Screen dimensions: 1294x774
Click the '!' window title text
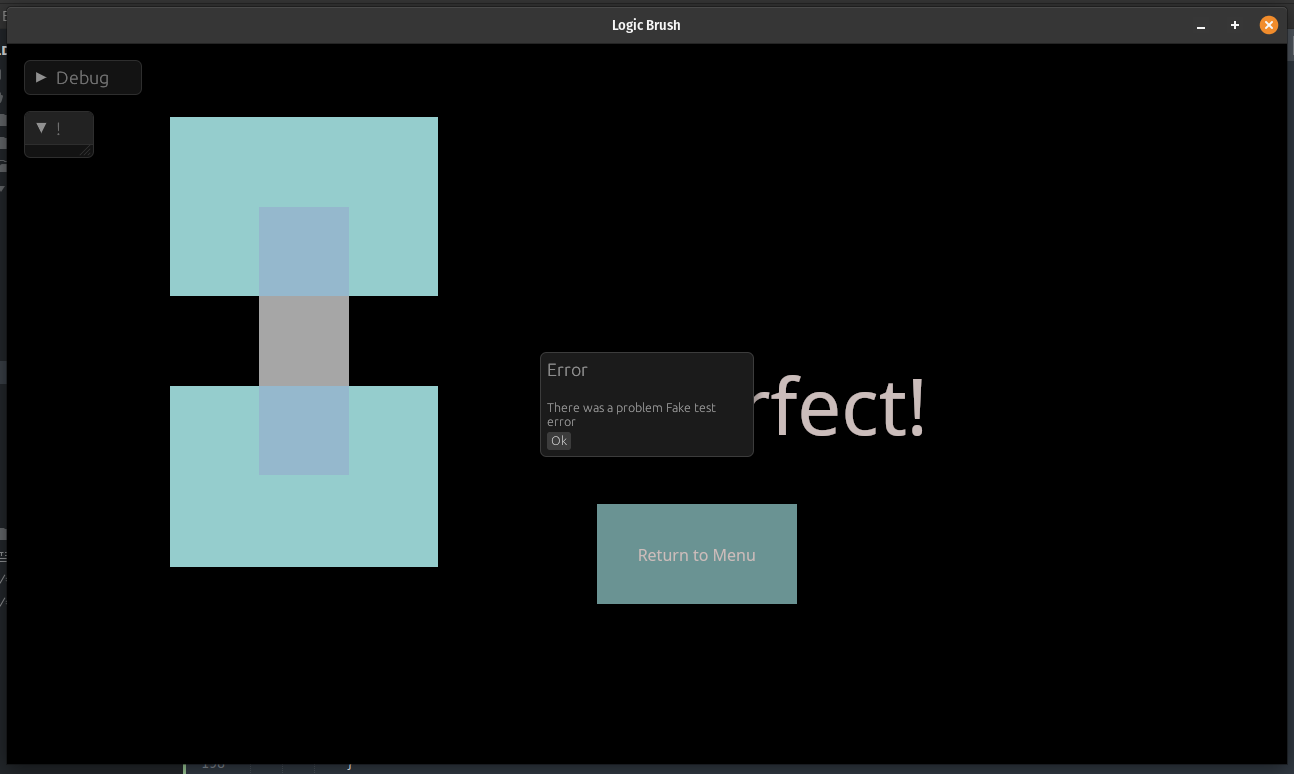pyautogui.click(x=58, y=129)
